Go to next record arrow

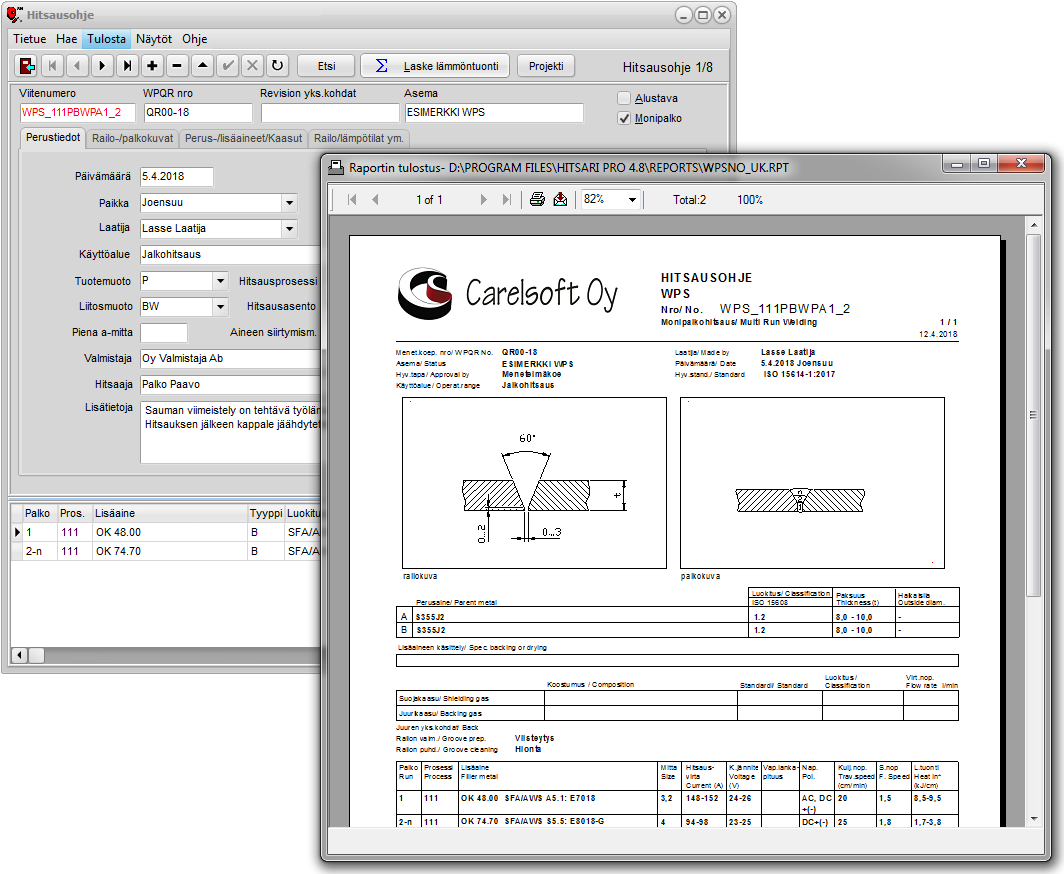(102, 66)
